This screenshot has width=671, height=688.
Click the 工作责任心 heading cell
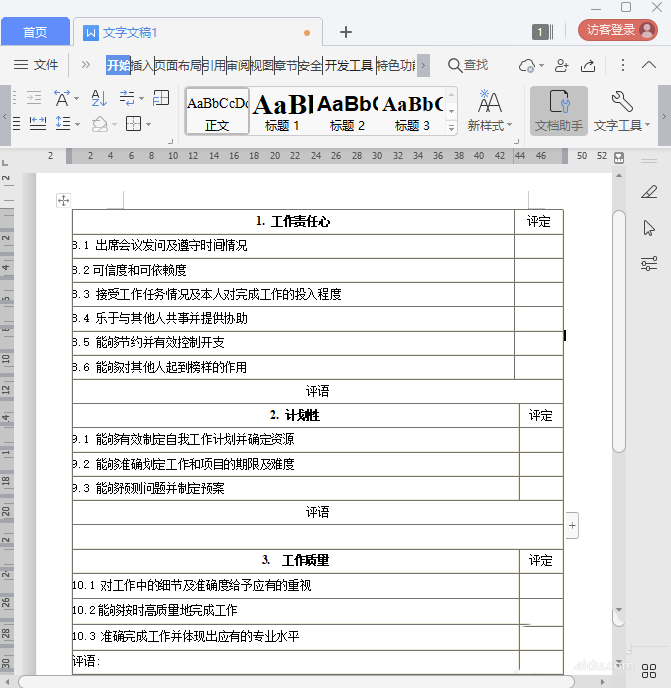(293, 222)
